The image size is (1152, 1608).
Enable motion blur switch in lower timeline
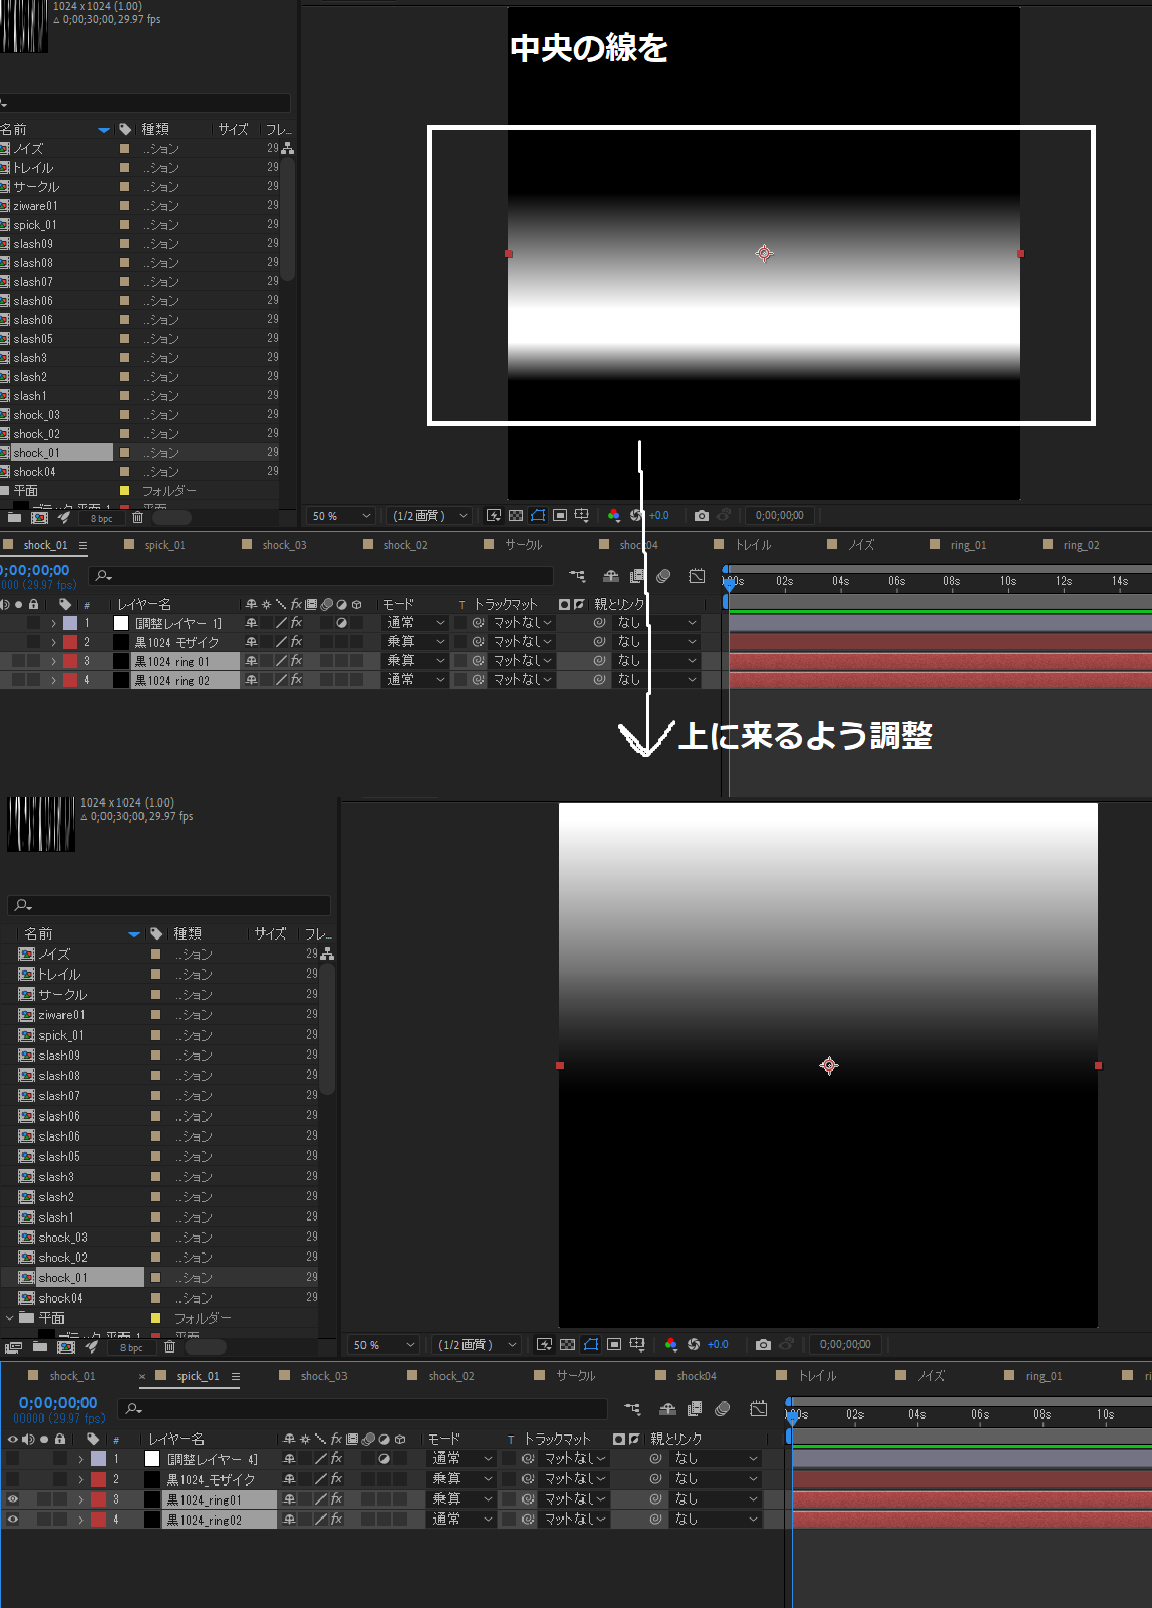coord(723,1408)
